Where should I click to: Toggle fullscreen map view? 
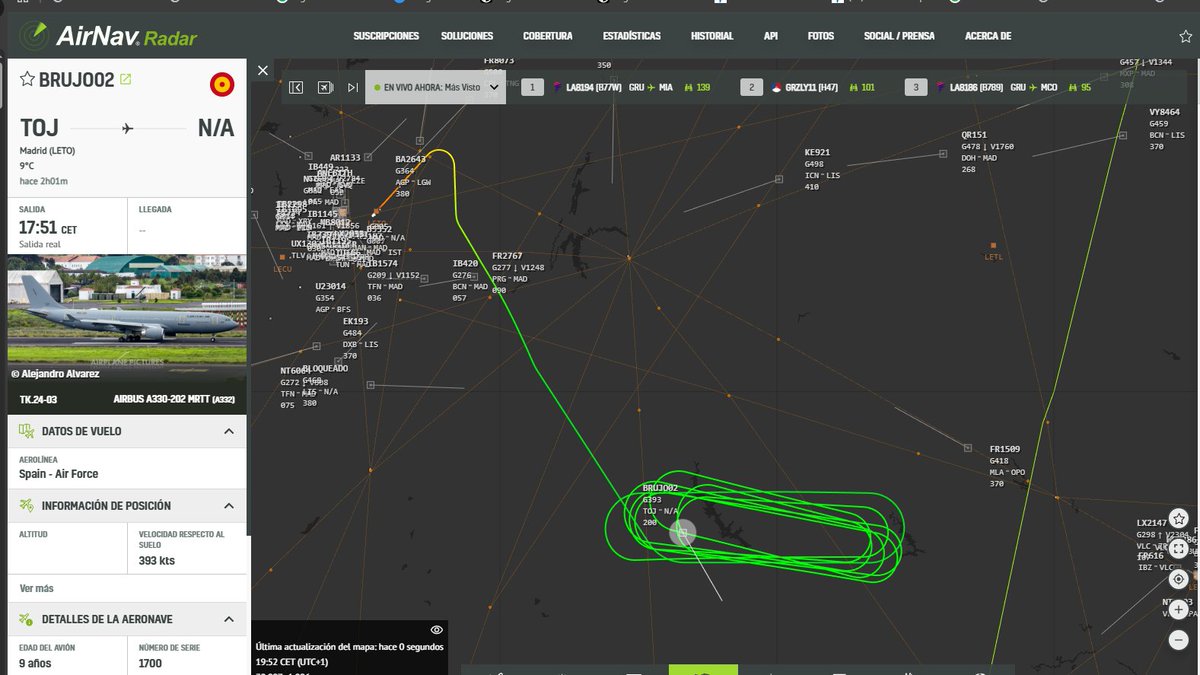(x=1179, y=548)
